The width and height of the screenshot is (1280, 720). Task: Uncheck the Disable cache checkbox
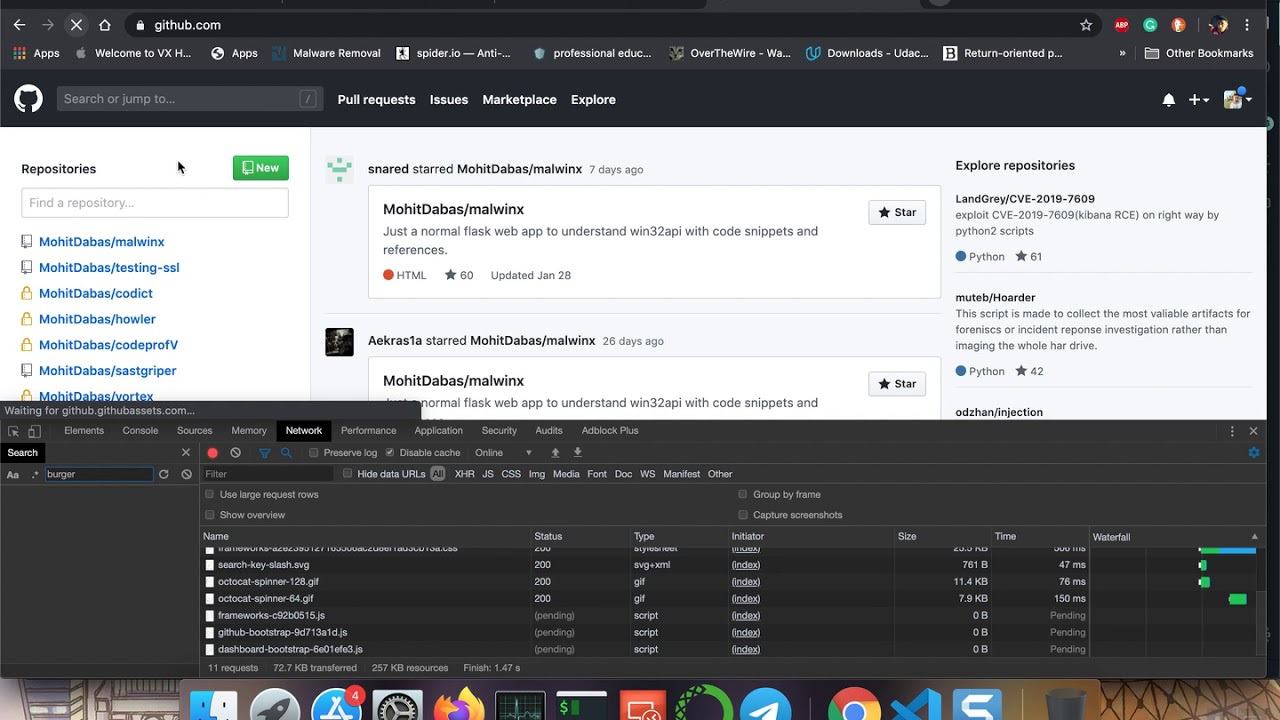(390, 453)
